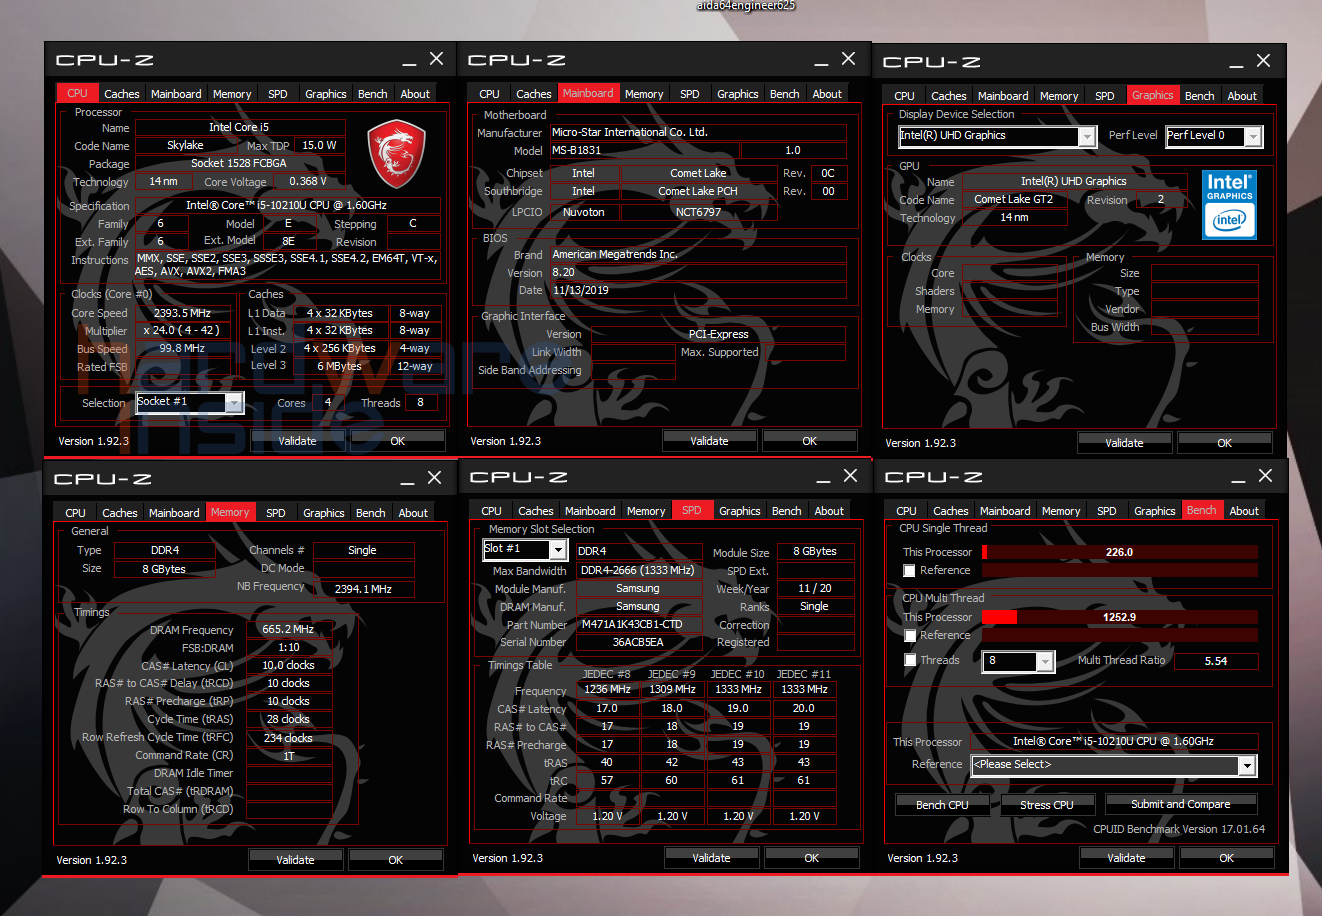This screenshot has width=1322, height=916.
Task: Click the DRAM Frequency 665.2 MHz value
Action: click(x=288, y=630)
